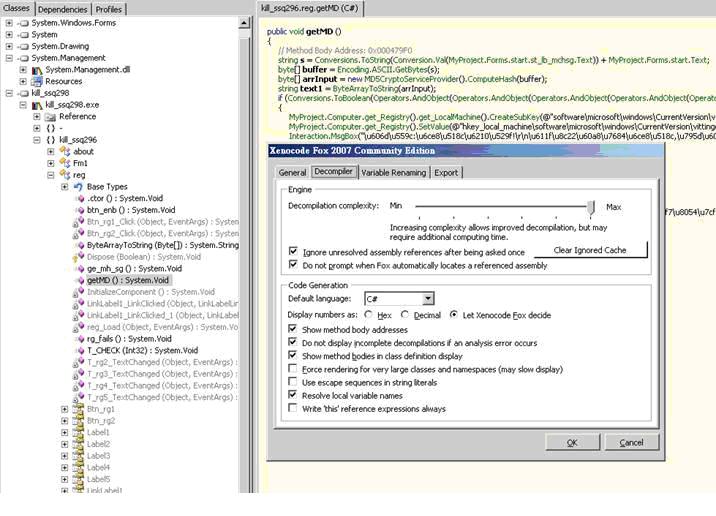Click the Base Types arrow icon
This screenshot has height=516, width=716.
click(79, 187)
